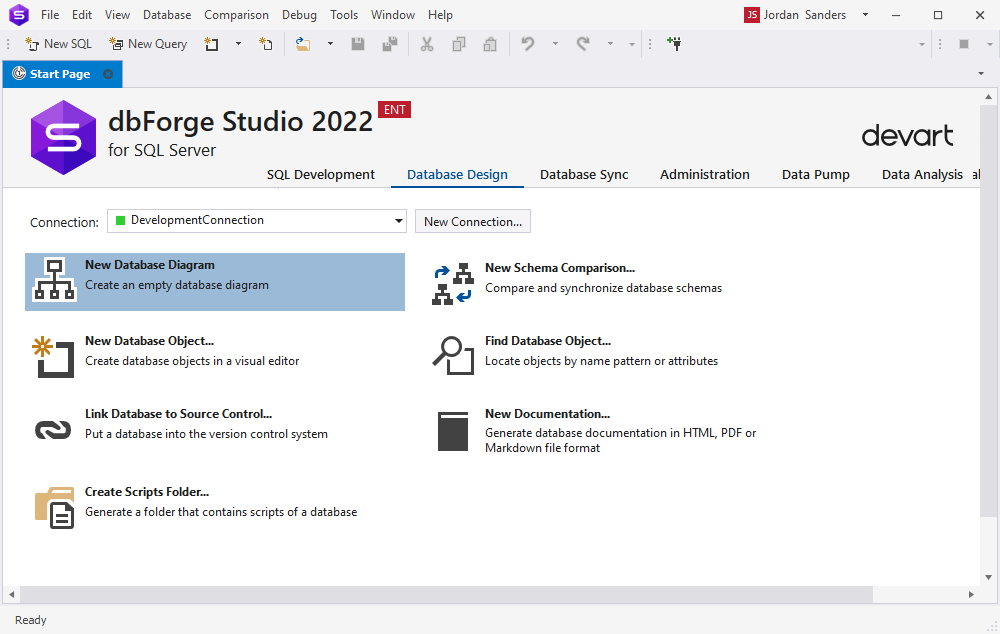Image resolution: width=1000 pixels, height=634 pixels.
Task: Click the Create Scripts Folder icon
Action: tap(55, 507)
